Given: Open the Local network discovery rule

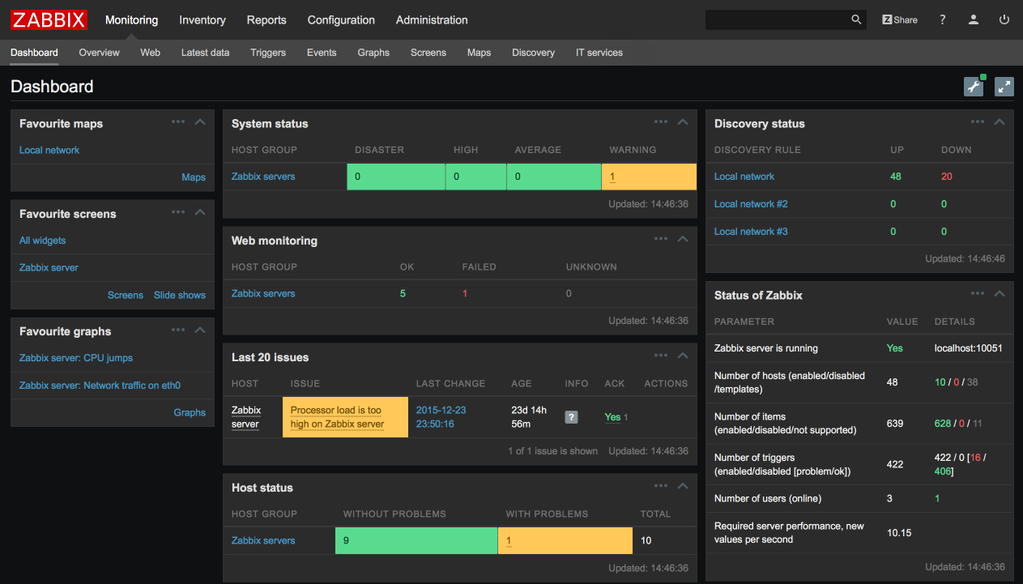Looking at the screenshot, I should 744,176.
